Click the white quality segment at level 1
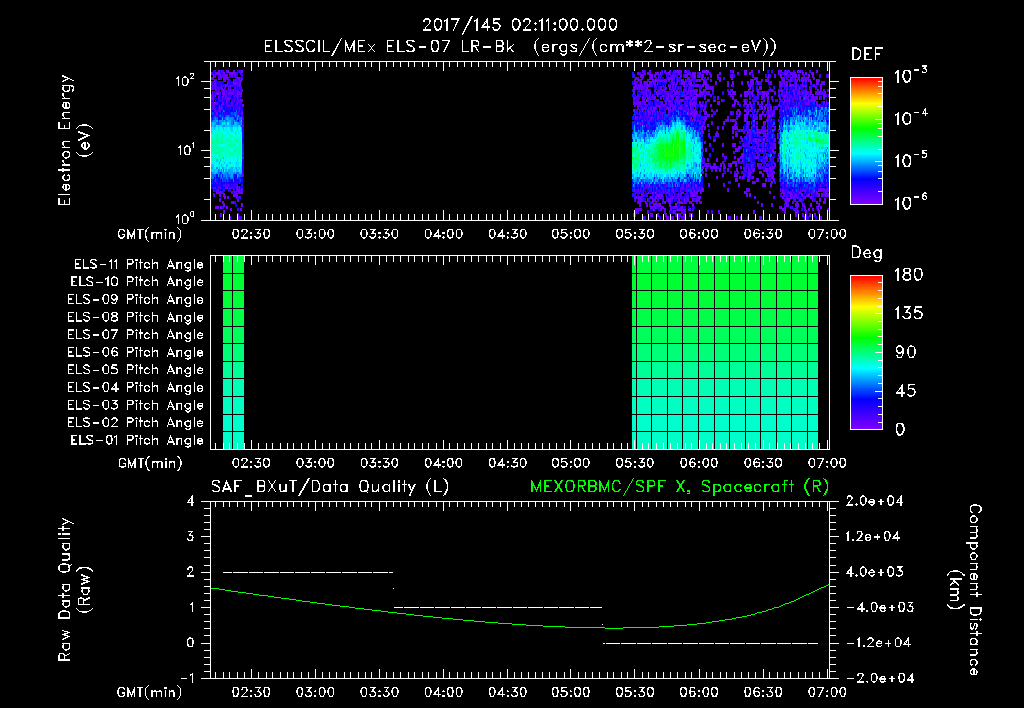Image resolution: width=1024 pixels, height=708 pixels. click(498, 607)
